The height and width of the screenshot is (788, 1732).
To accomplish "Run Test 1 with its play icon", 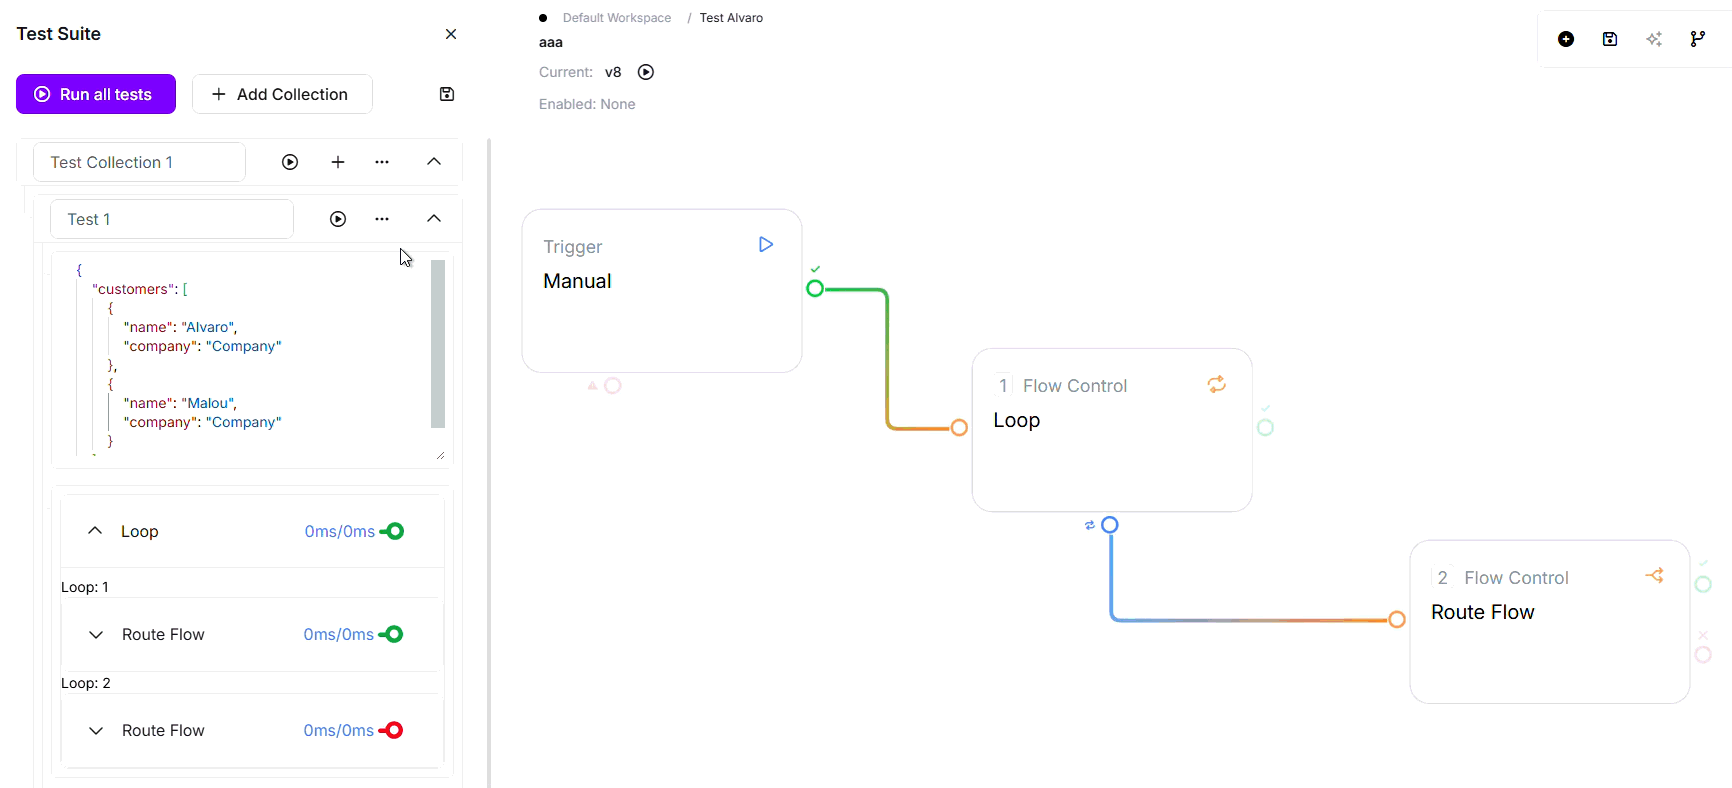I will (338, 219).
